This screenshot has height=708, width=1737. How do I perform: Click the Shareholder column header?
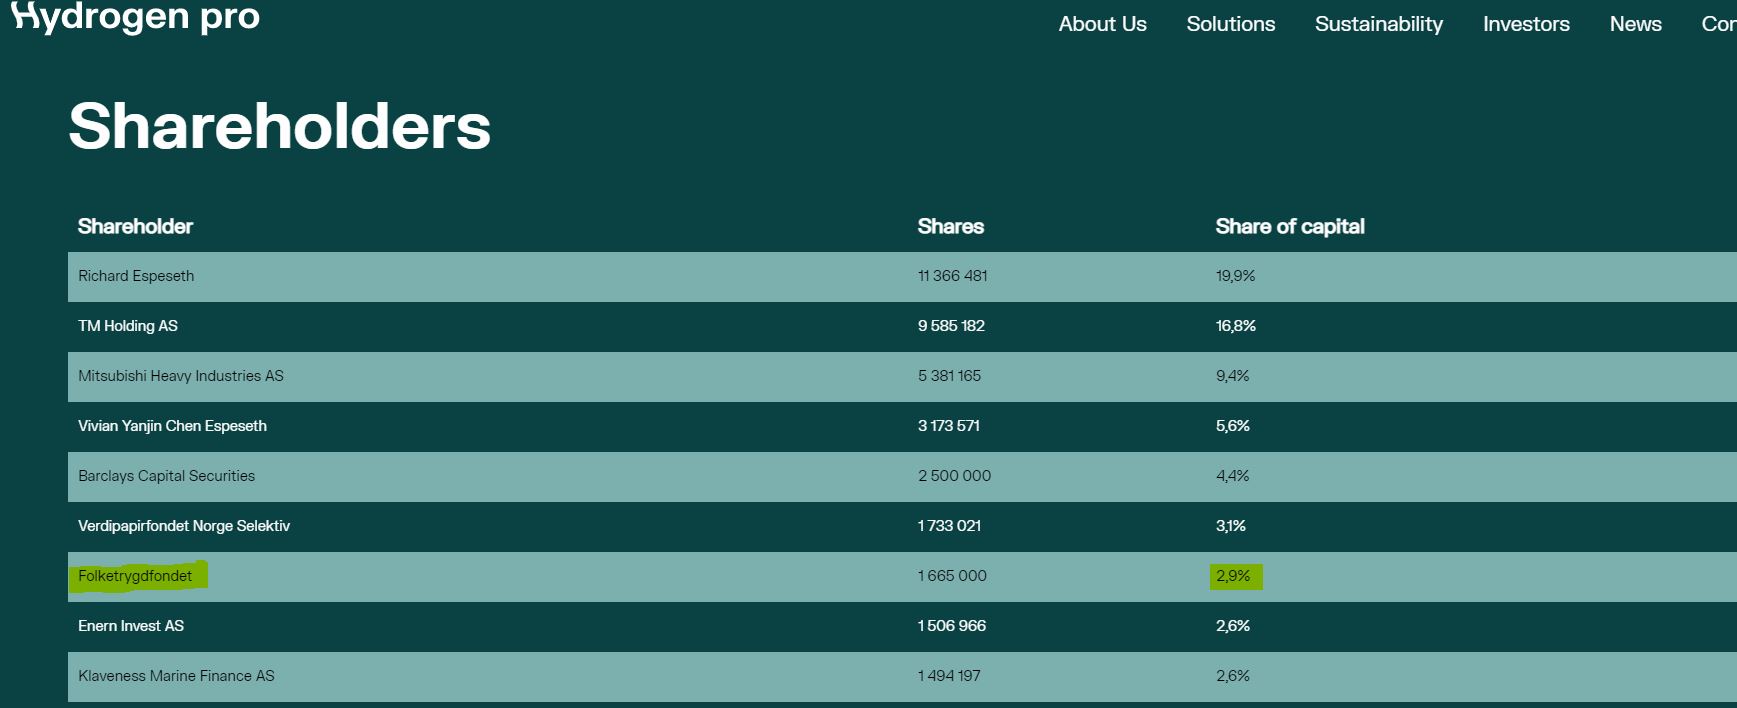135,227
